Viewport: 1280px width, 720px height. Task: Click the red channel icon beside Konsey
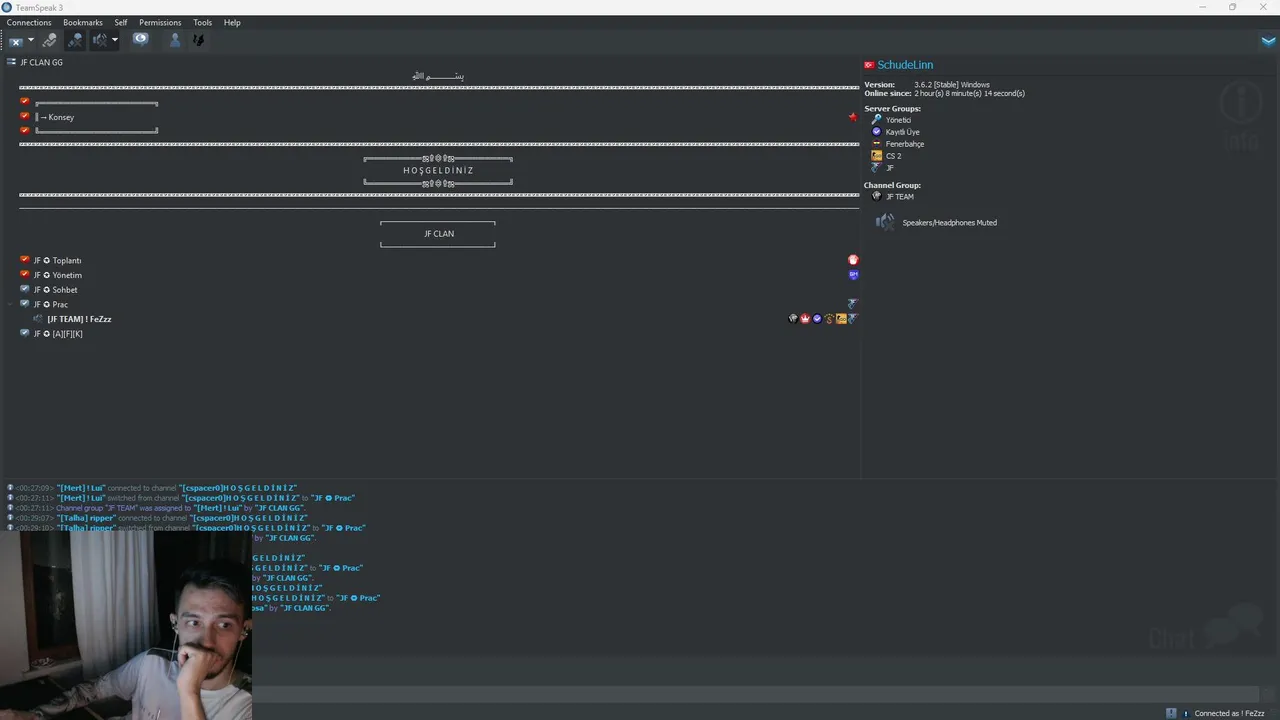click(x=25, y=116)
